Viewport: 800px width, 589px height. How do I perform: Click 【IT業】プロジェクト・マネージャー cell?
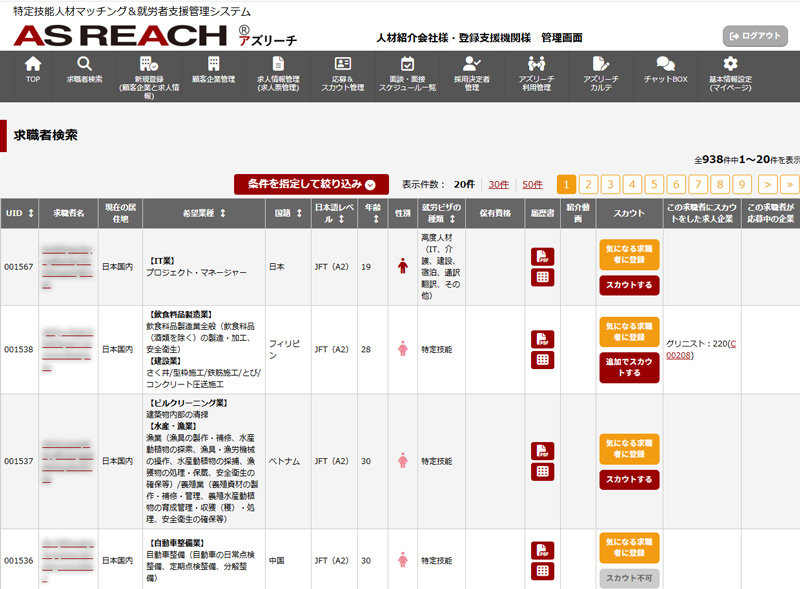(x=204, y=267)
